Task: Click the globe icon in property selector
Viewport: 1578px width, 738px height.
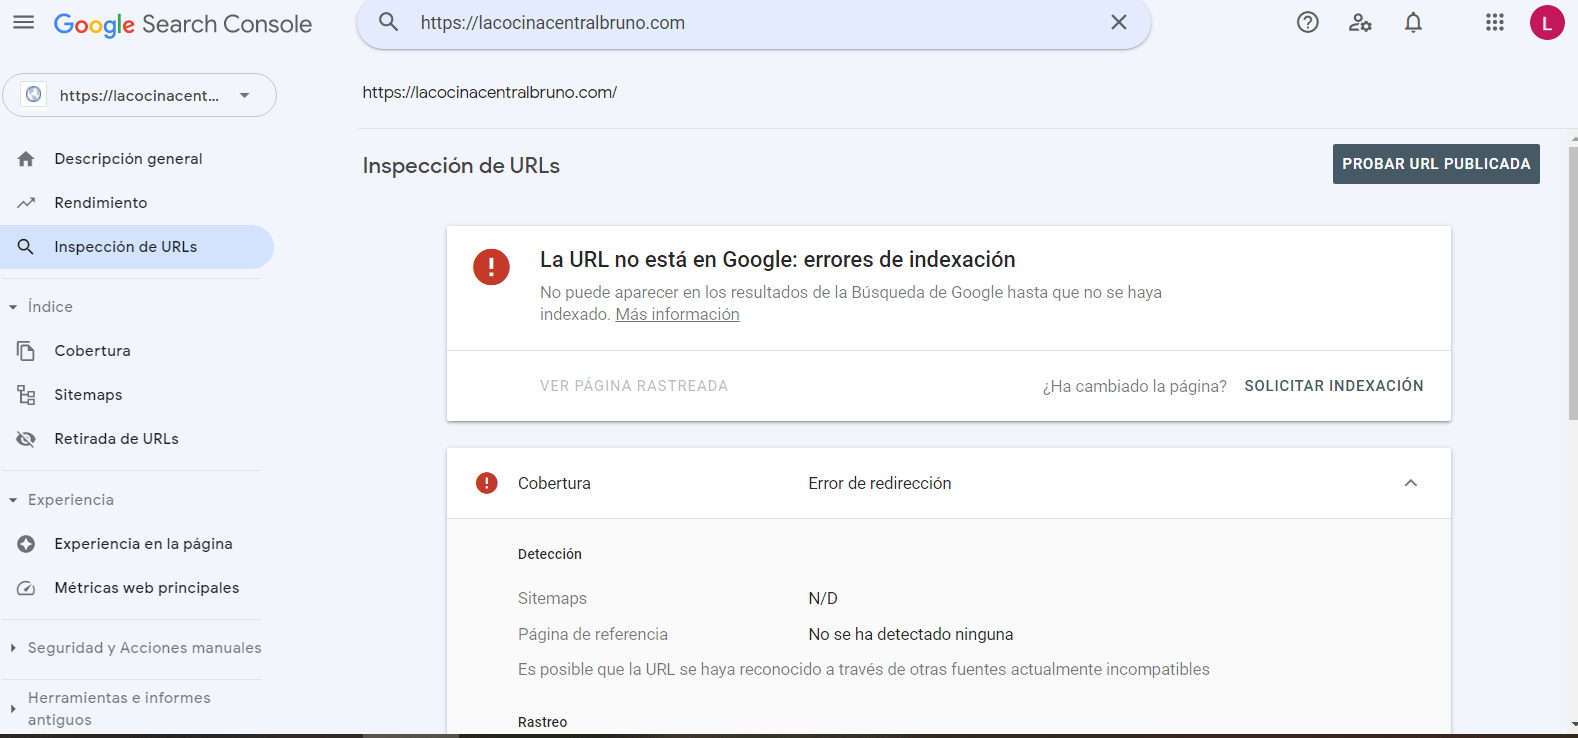Action: point(34,95)
